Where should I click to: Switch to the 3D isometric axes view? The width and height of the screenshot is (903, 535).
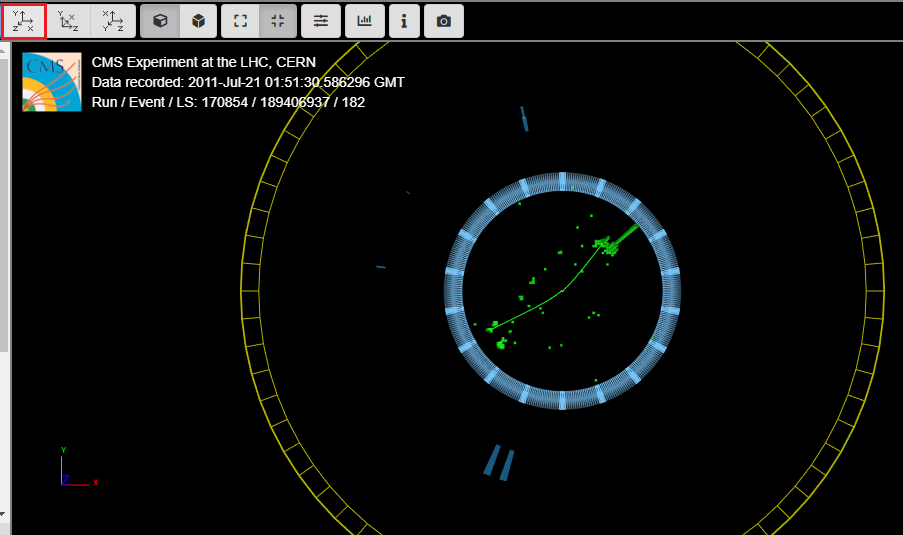(69, 22)
